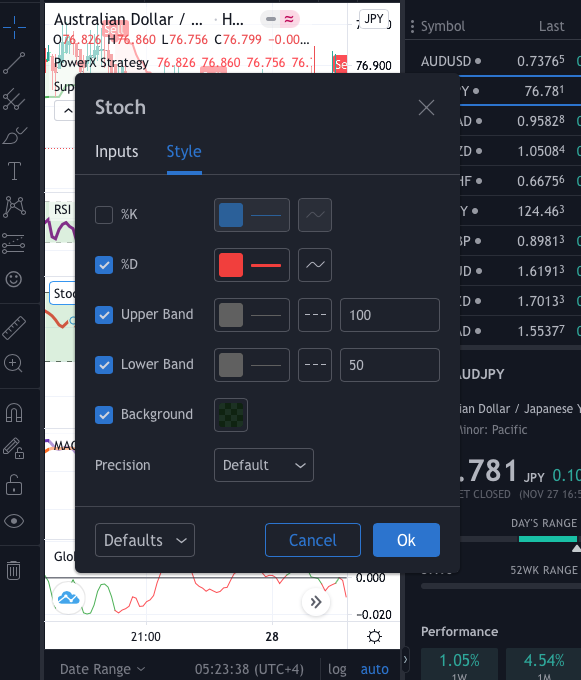Uncheck the Lower Band checkbox

point(104,365)
